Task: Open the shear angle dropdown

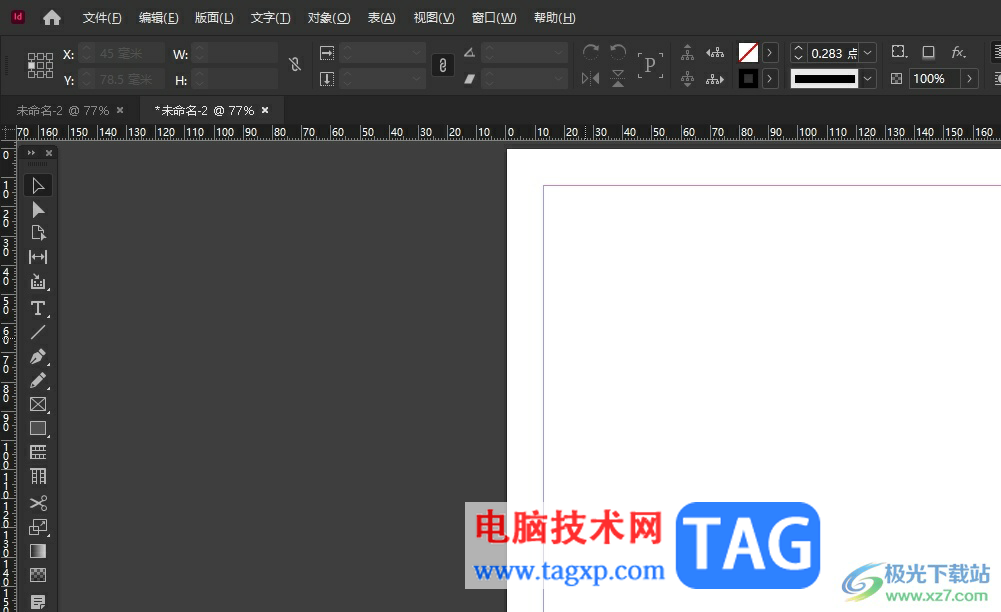Action: [559, 78]
